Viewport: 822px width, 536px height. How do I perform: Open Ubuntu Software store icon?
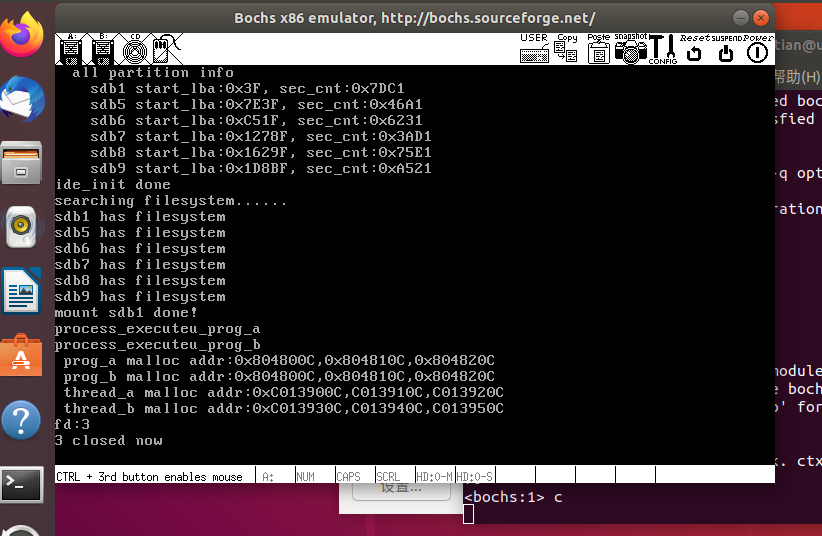click(21, 357)
